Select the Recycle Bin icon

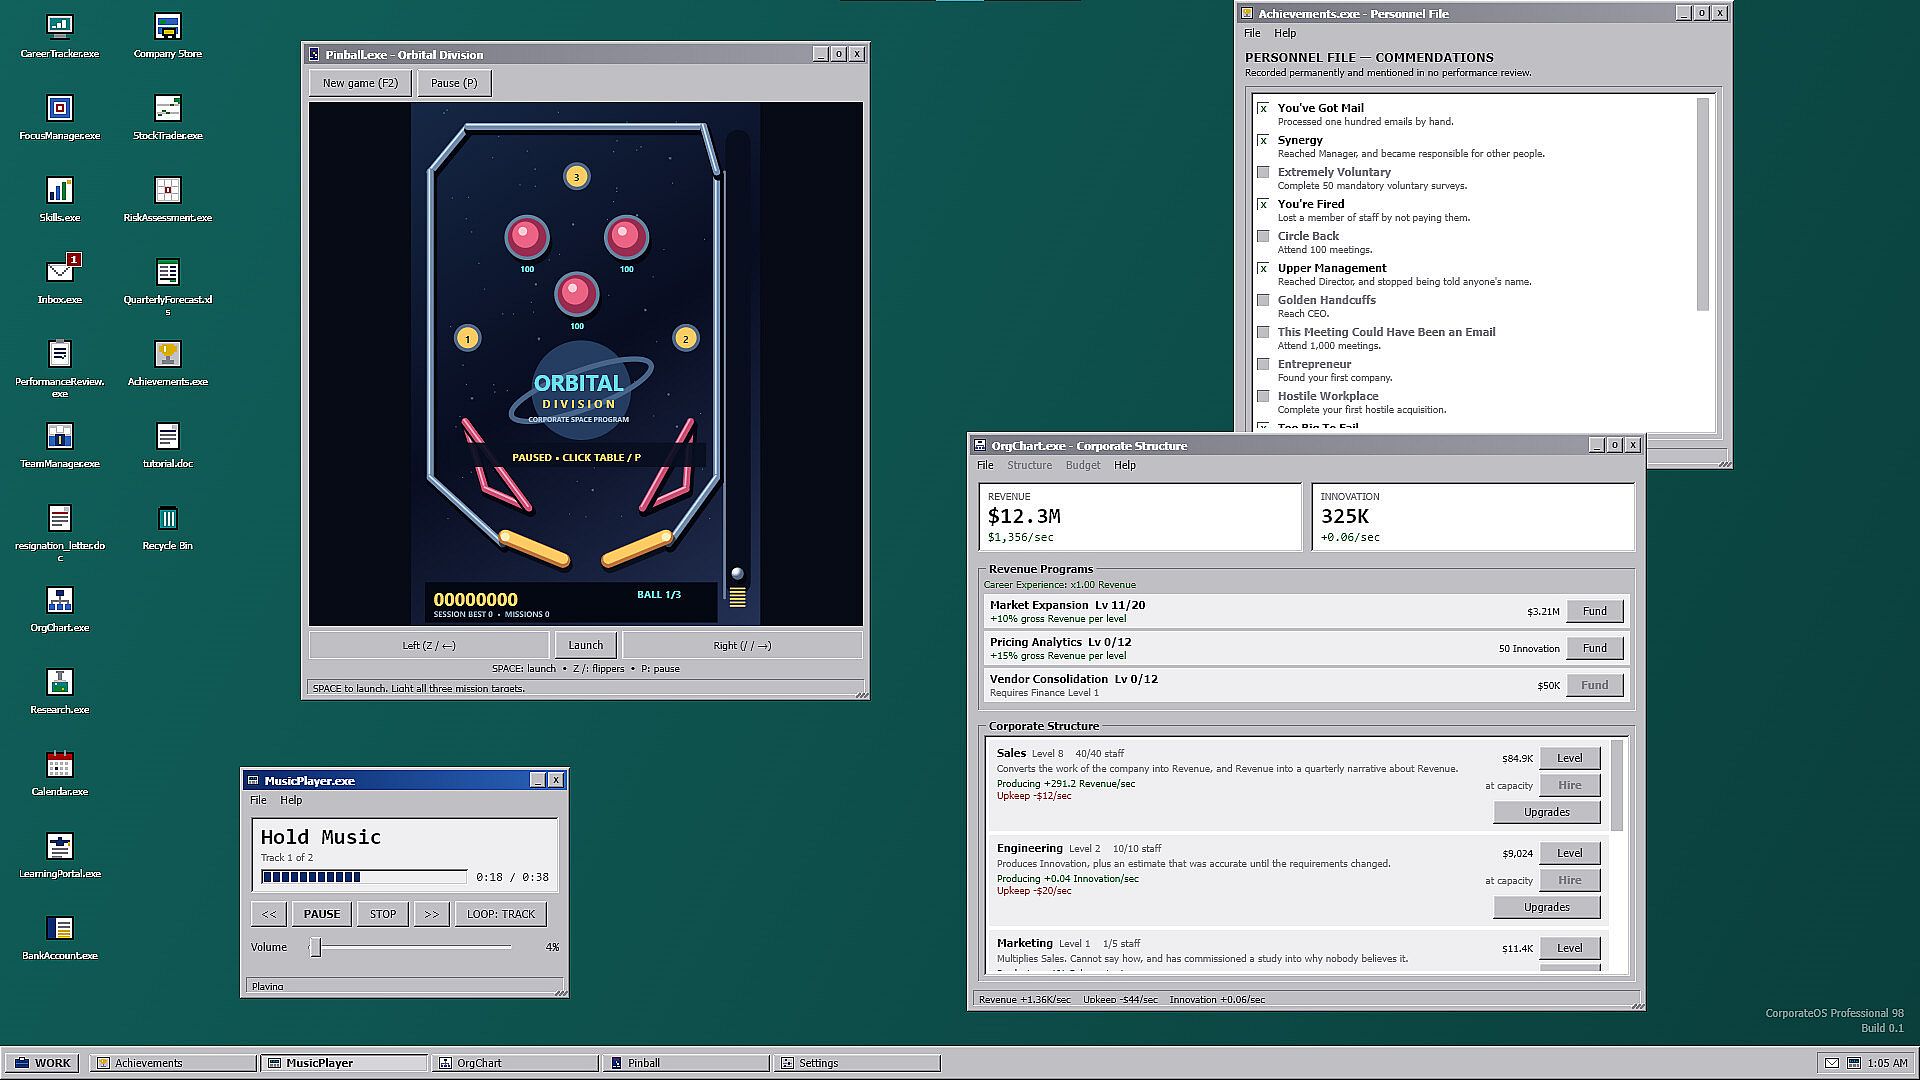(x=167, y=528)
